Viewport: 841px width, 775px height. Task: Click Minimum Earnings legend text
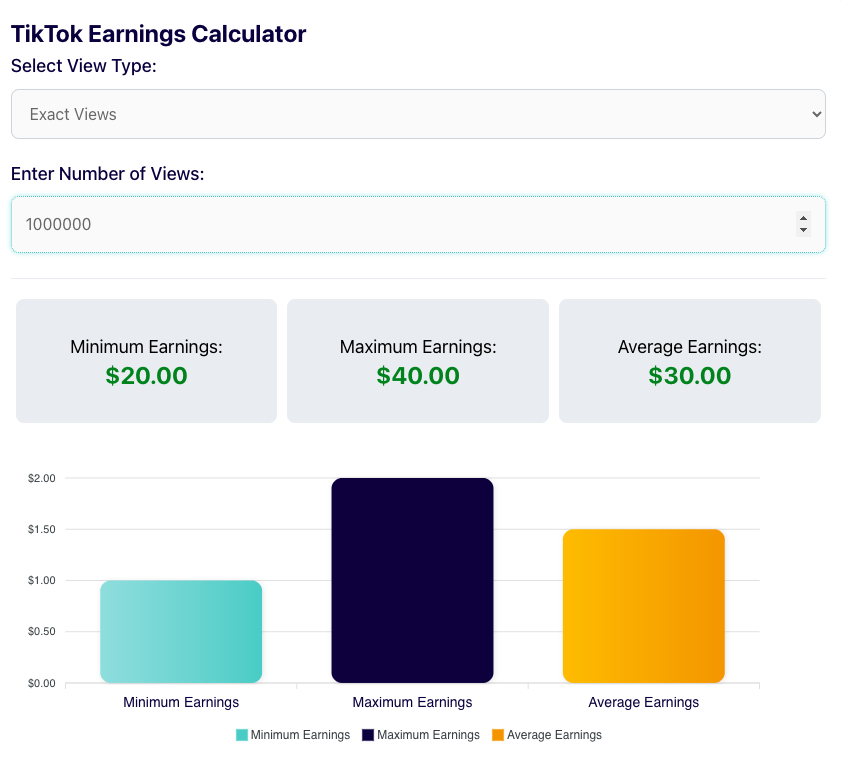pos(300,735)
